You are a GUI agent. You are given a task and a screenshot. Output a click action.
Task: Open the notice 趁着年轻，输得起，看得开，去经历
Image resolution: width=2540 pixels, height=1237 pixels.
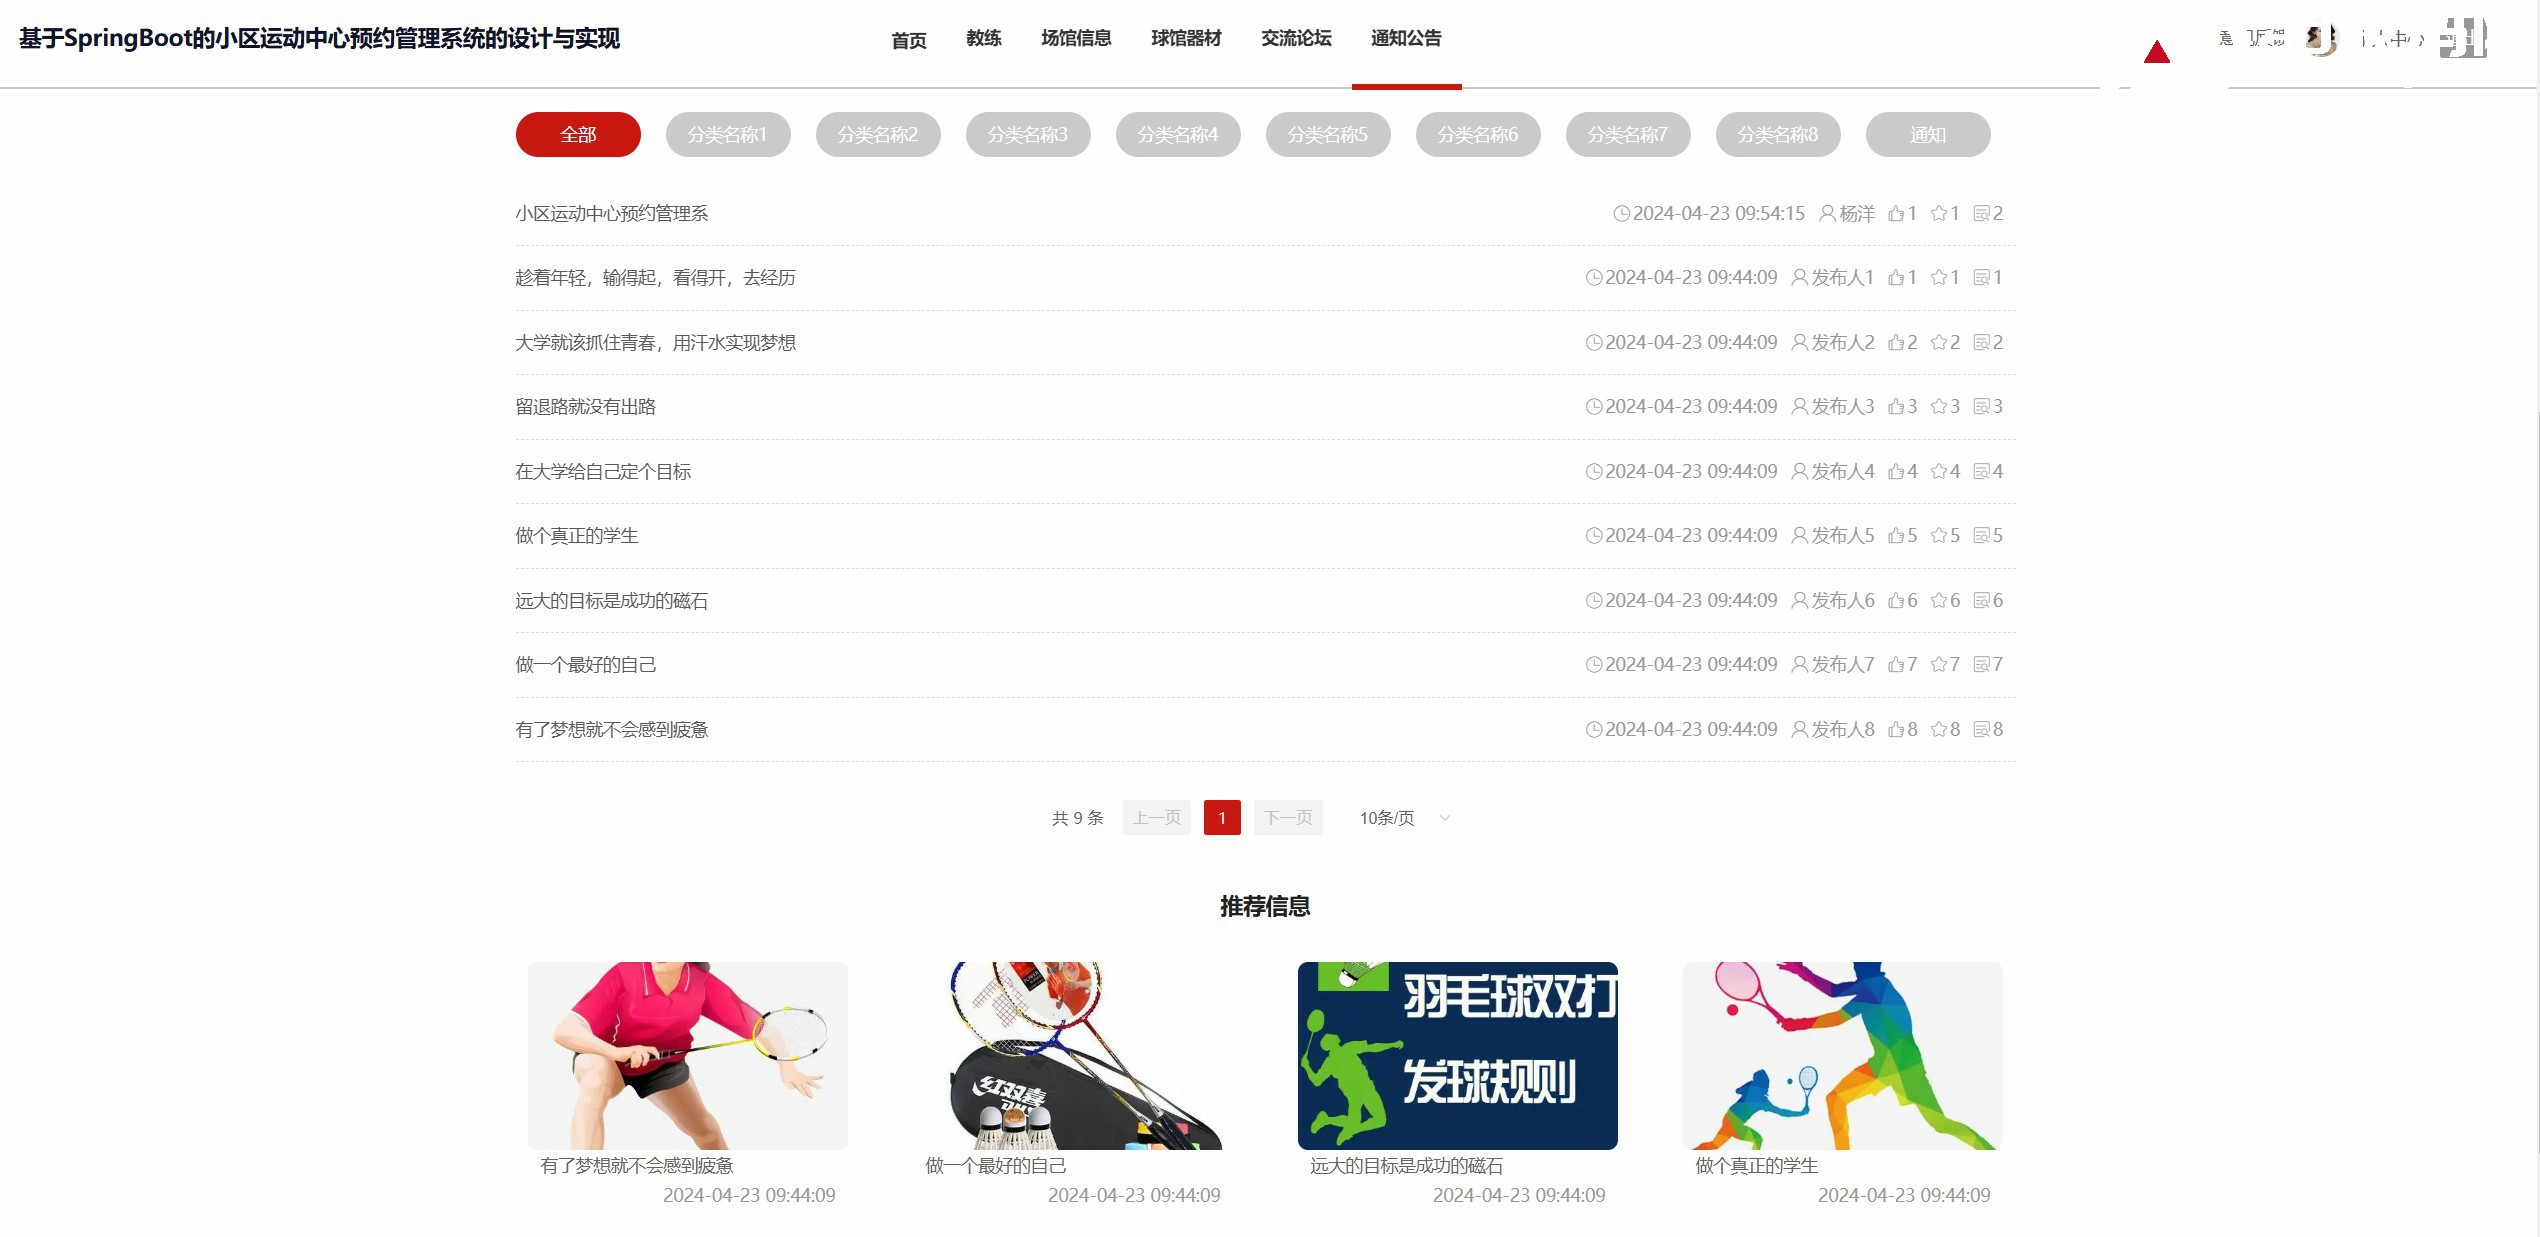655,278
